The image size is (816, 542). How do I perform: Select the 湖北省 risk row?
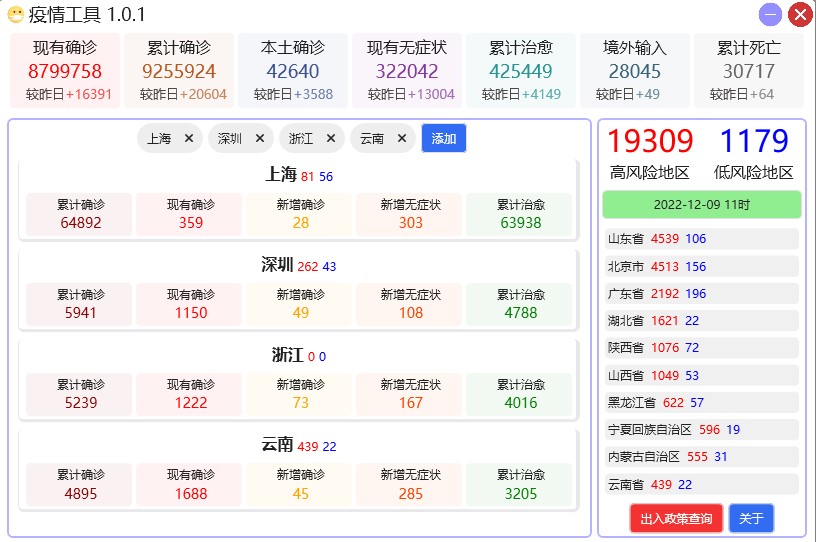(702, 321)
